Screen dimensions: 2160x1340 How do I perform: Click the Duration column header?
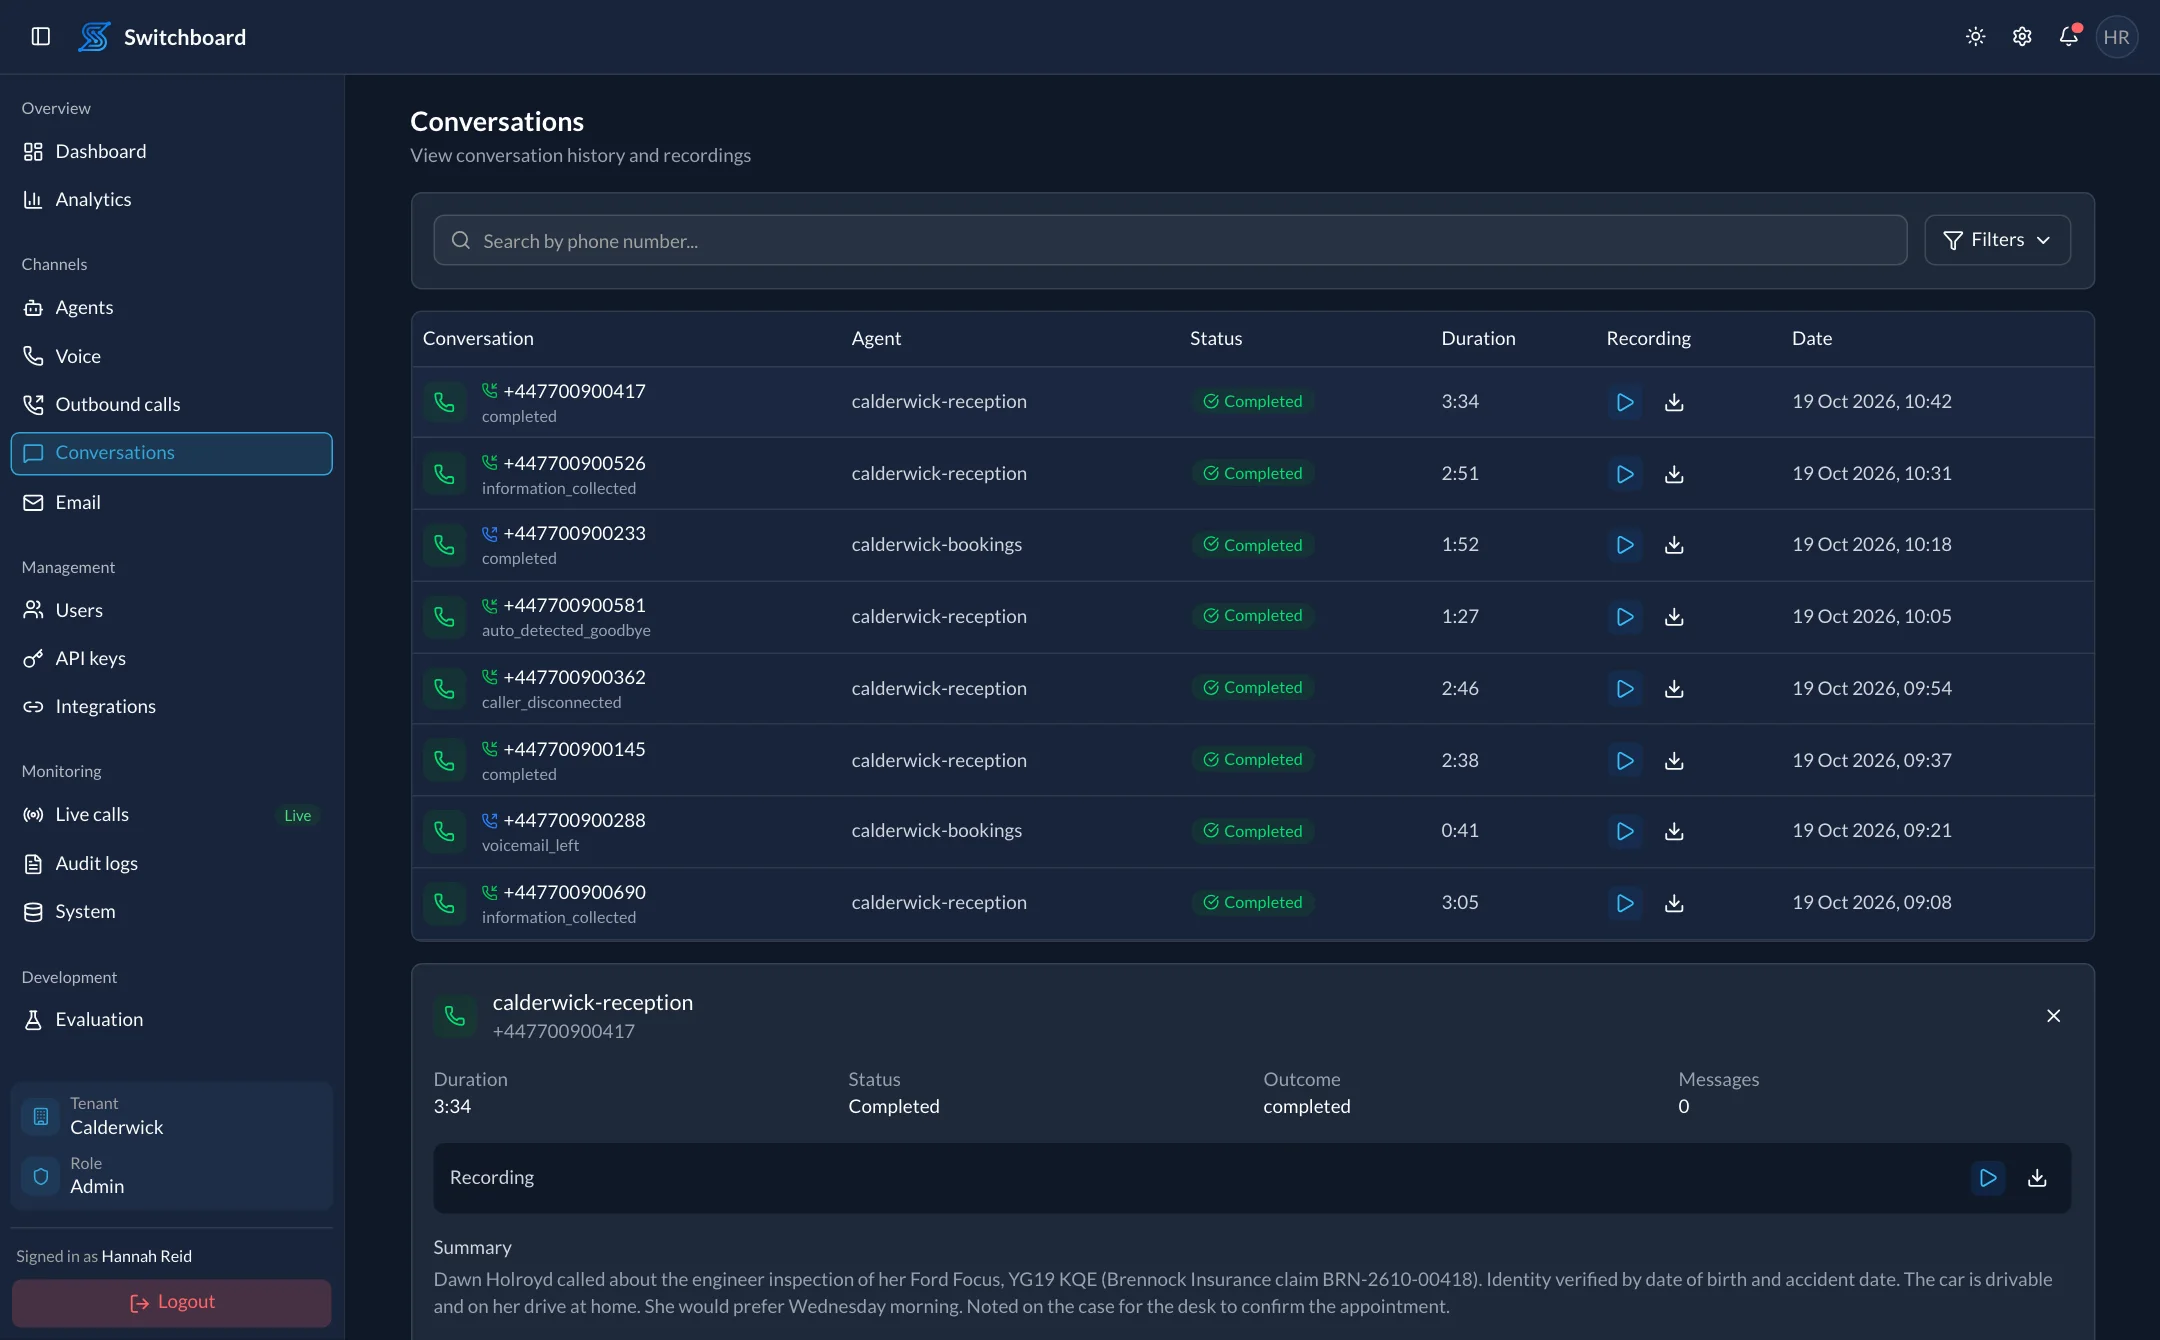[x=1478, y=339]
